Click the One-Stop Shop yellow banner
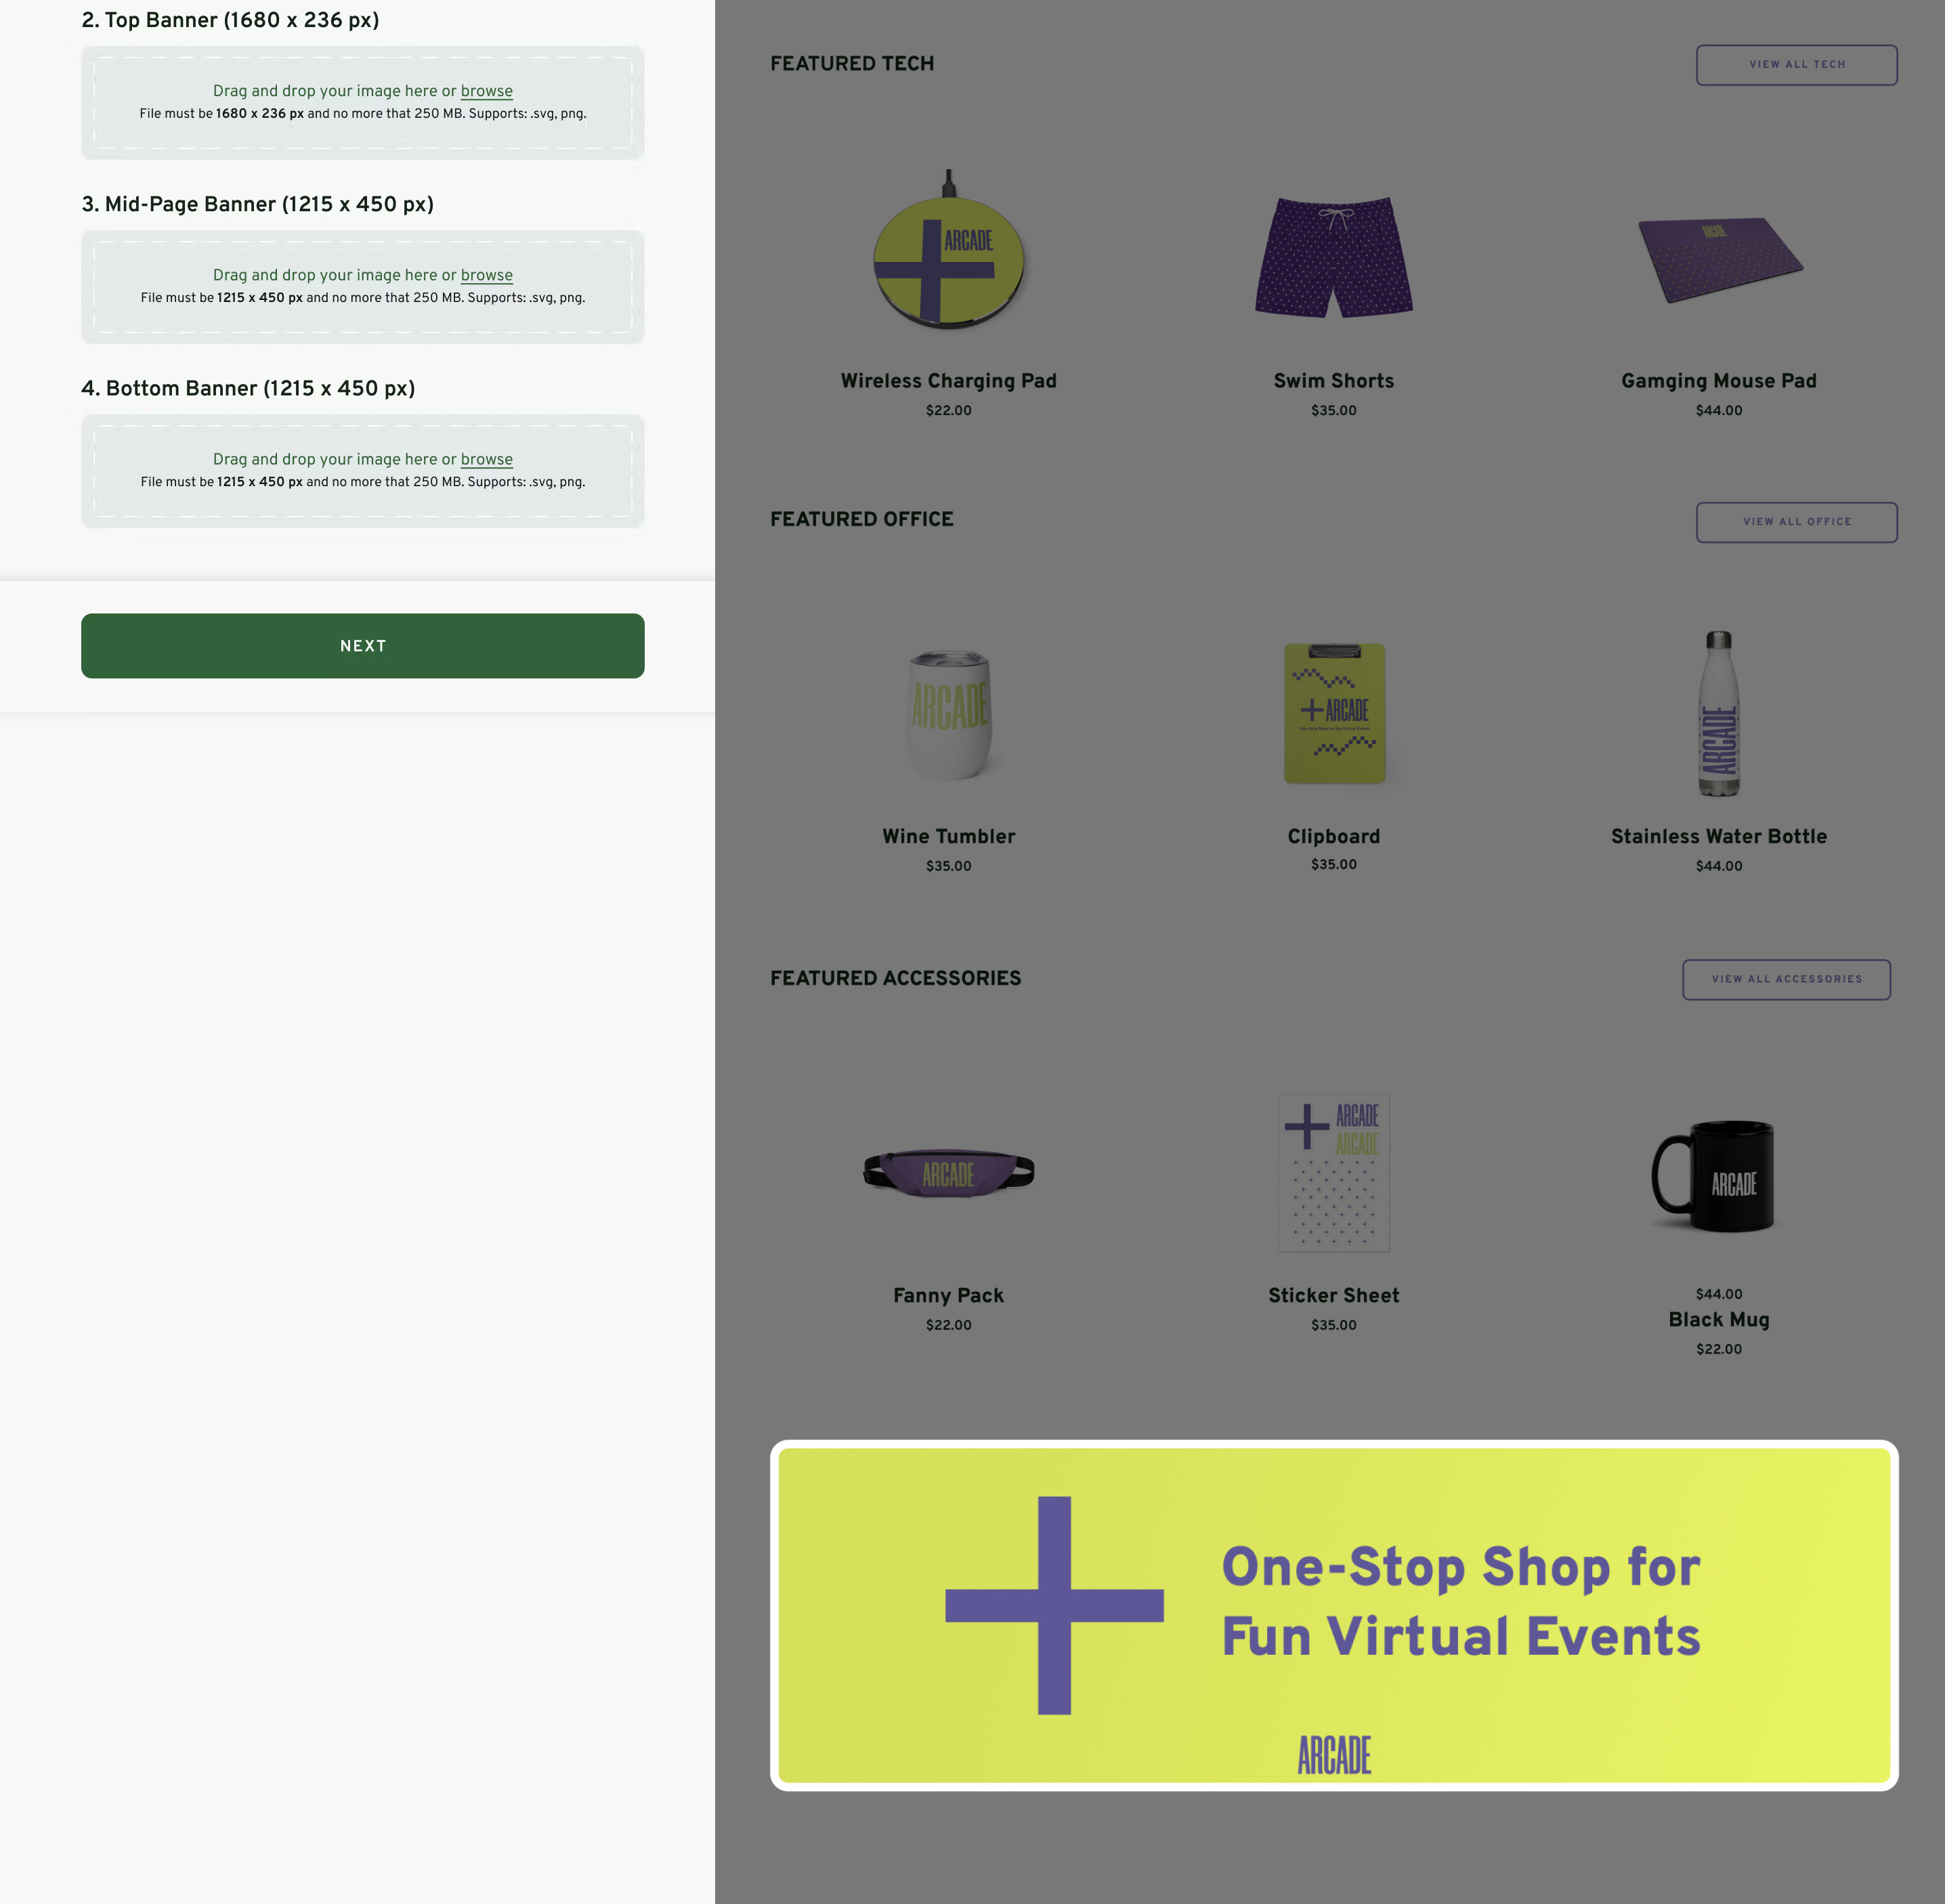The width and height of the screenshot is (1945, 1904). pyautogui.click(x=1334, y=1615)
